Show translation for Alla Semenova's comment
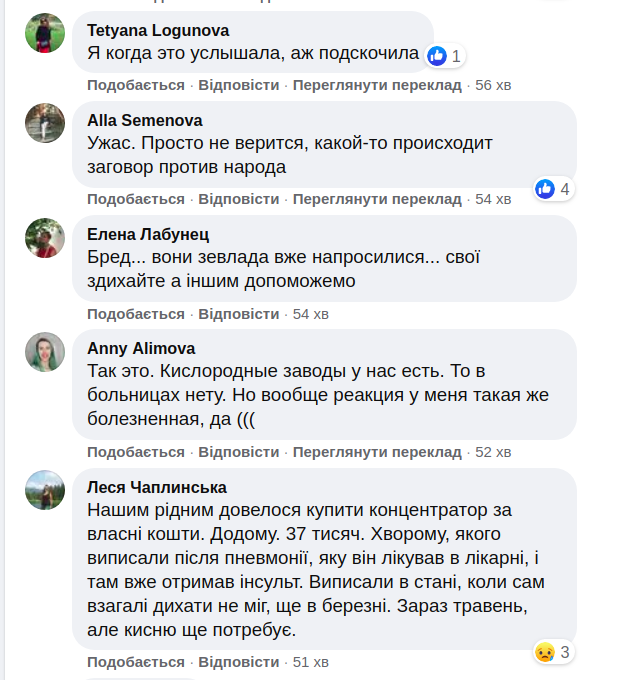627x680 pixels. point(377,199)
